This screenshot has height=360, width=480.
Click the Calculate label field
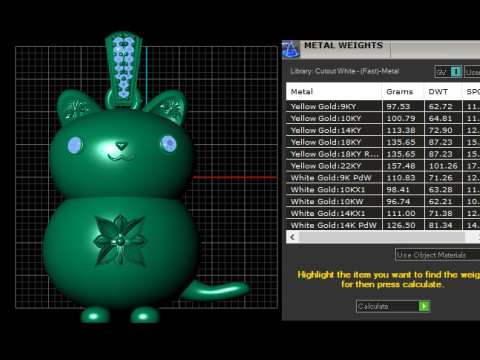point(388,306)
